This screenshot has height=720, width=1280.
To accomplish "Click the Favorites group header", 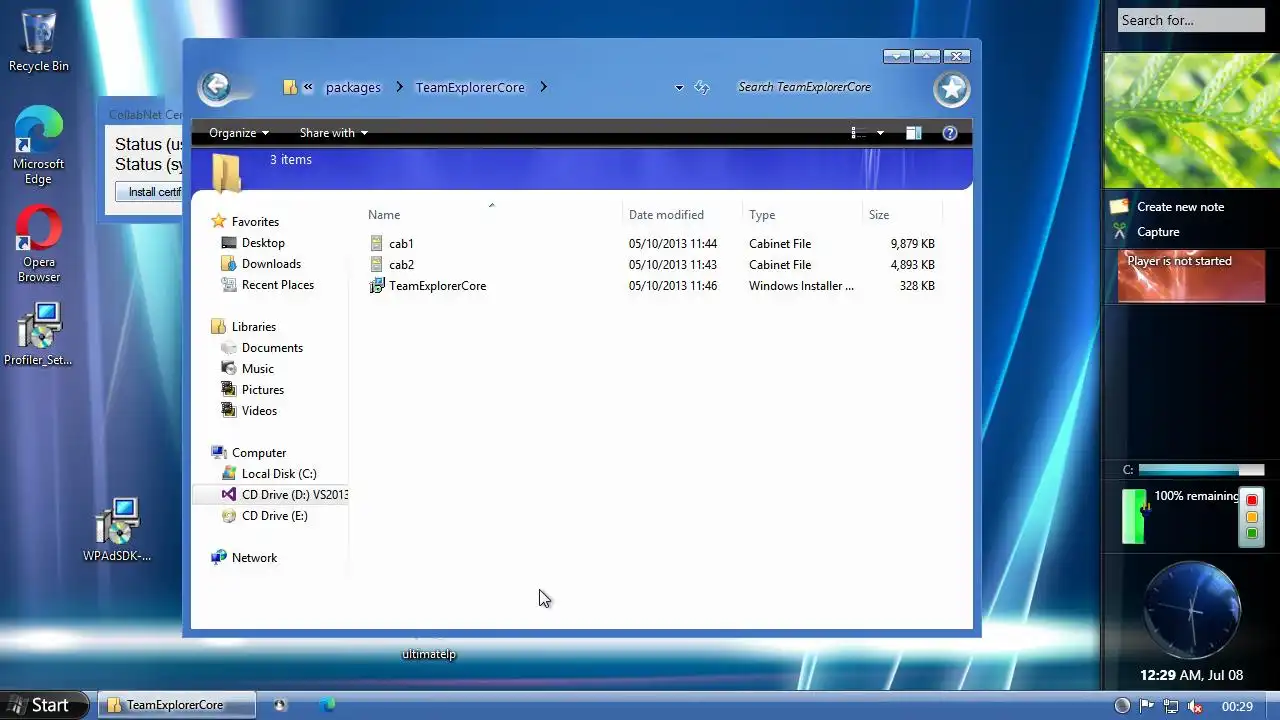I will [x=255, y=222].
